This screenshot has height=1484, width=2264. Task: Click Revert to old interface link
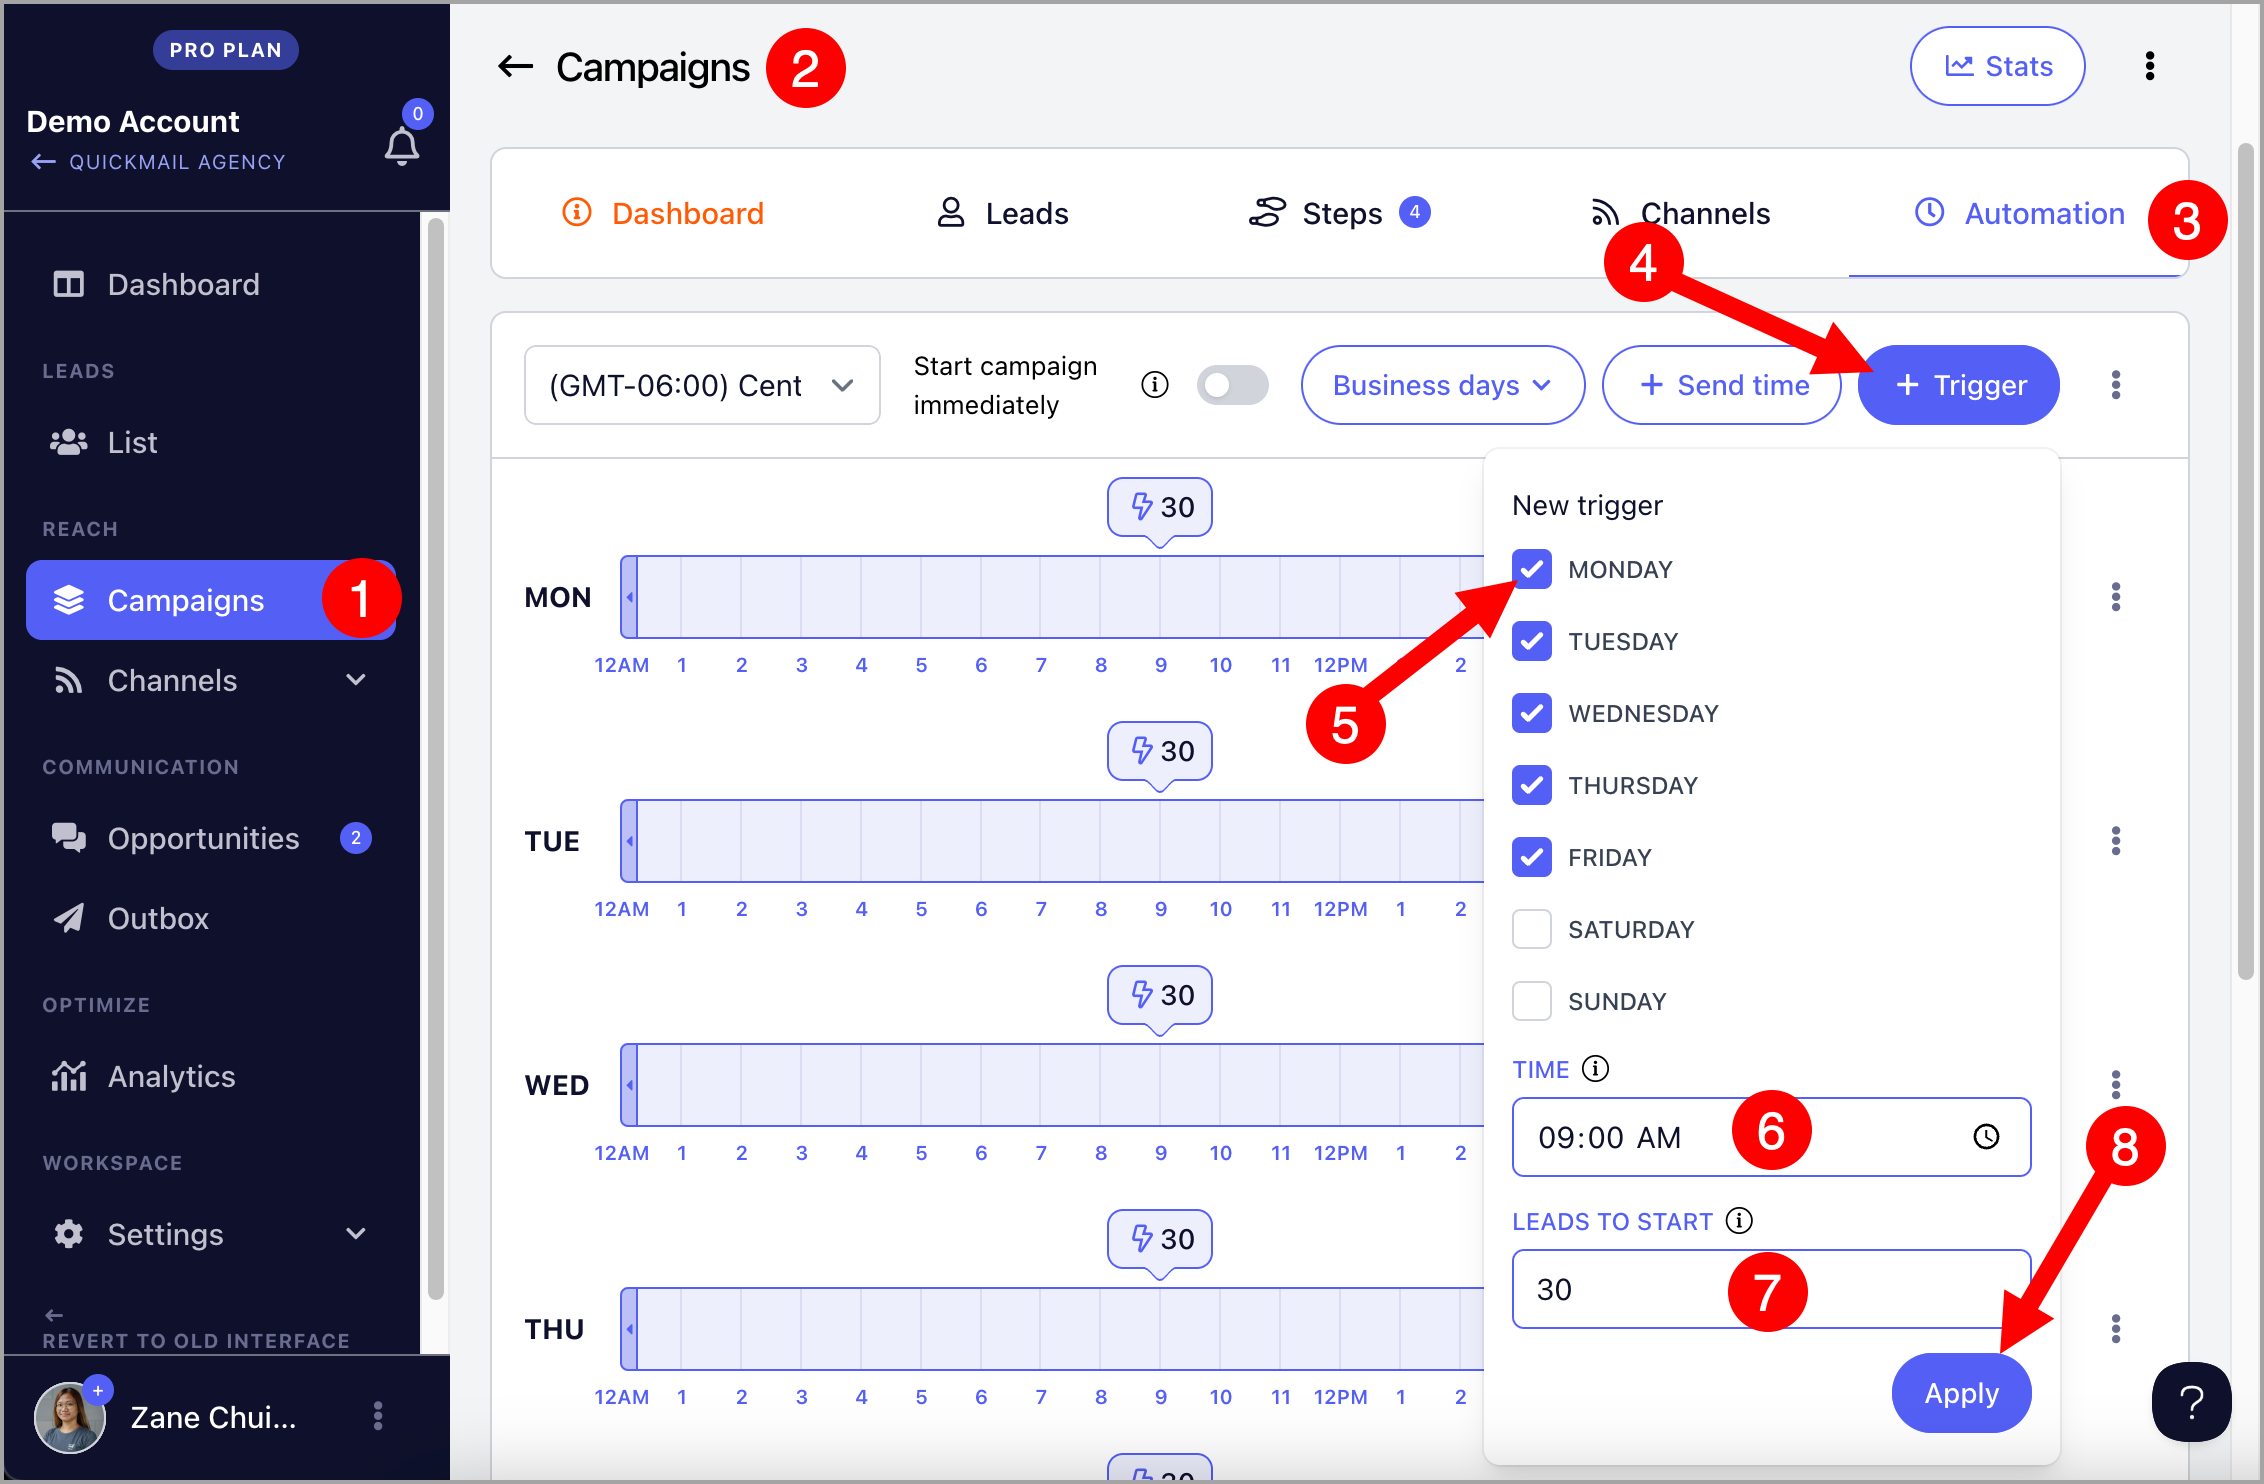tap(195, 1329)
